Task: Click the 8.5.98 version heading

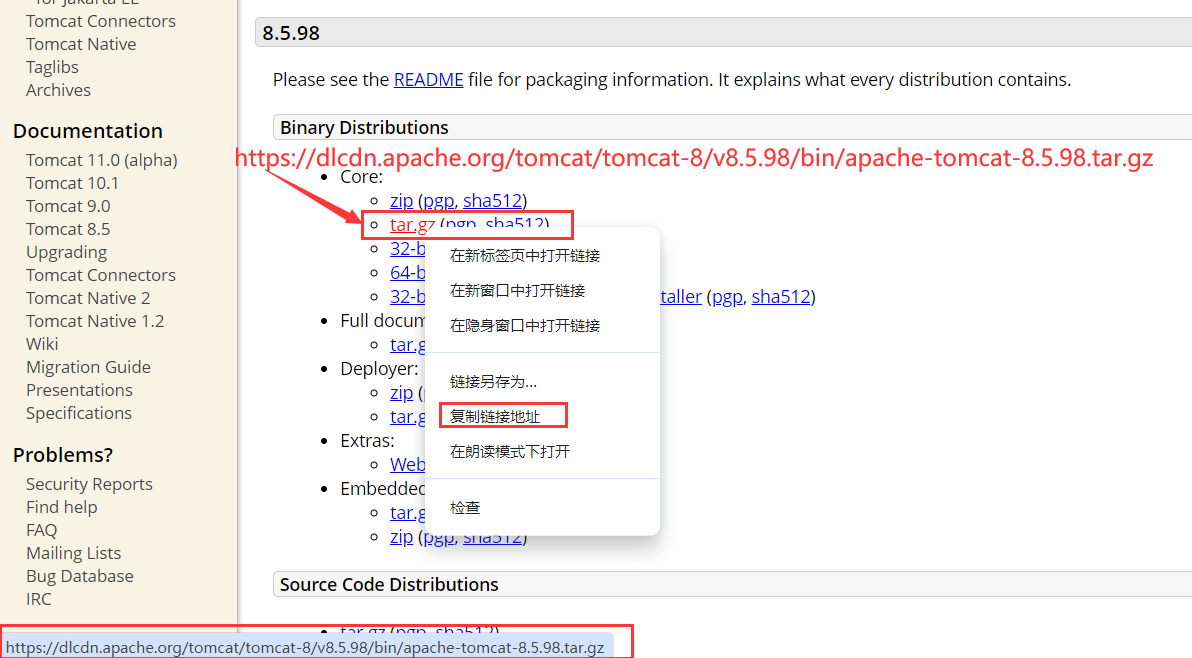Action: click(290, 33)
